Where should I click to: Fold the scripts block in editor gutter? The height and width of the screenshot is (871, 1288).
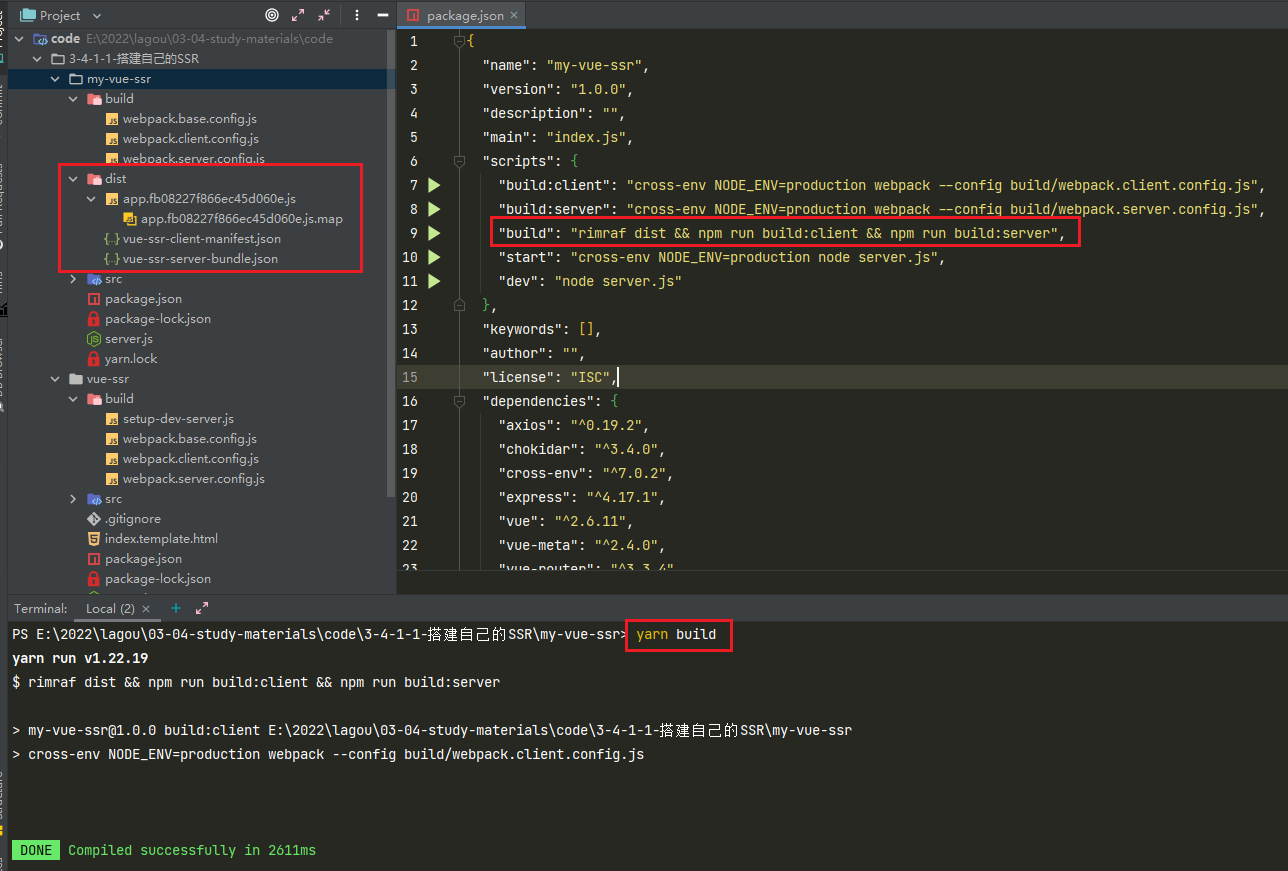(x=460, y=161)
